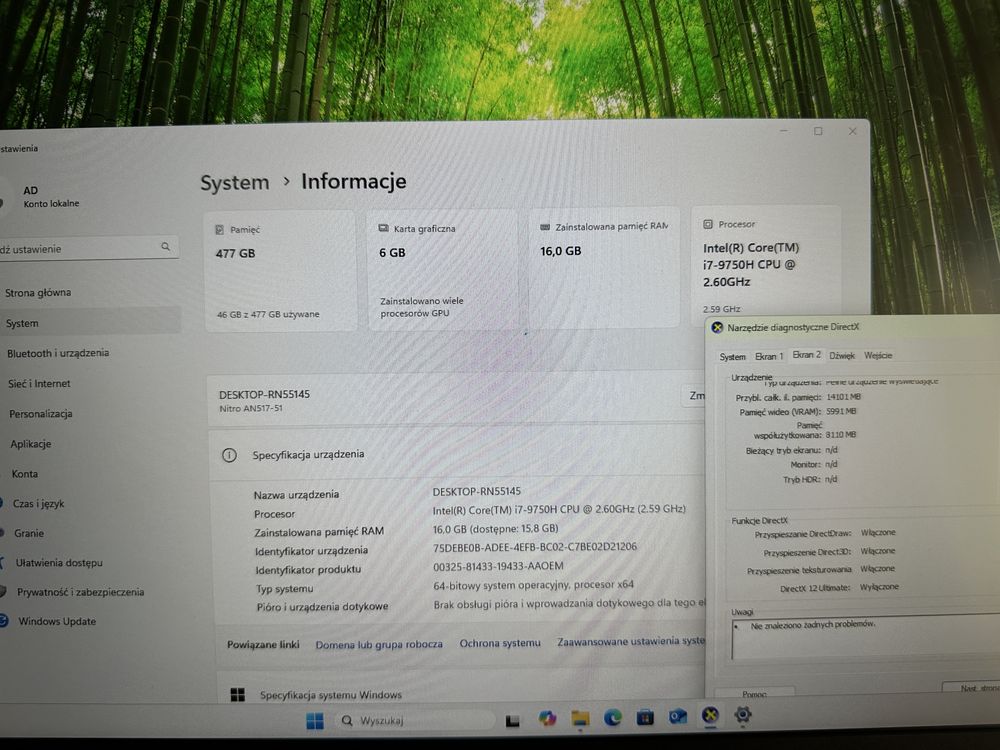Image resolution: width=1000 pixels, height=750 pixels.
Task: Click the Zainstalowana pamięć RAM card icon
Action: coord(545,227)
